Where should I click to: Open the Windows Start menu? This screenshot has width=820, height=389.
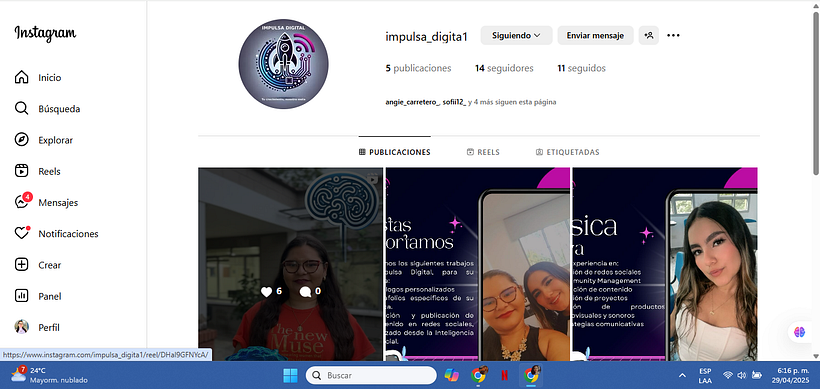click(x=290, y=375)
